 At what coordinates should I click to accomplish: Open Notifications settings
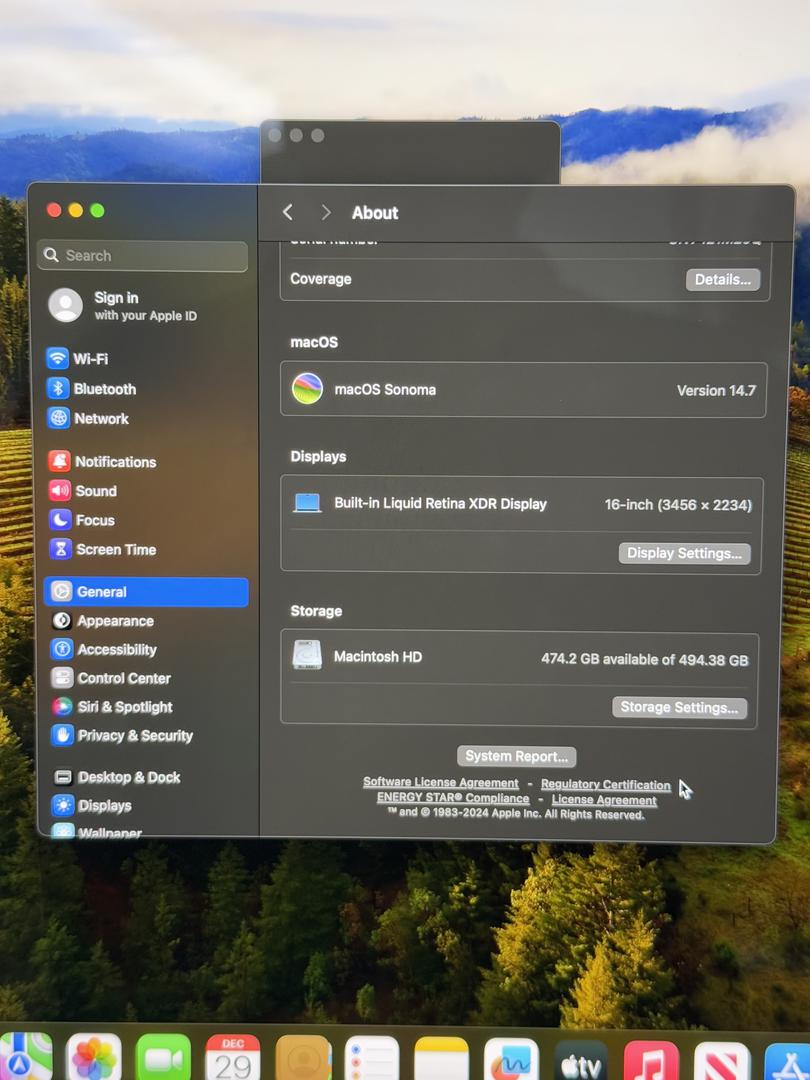pos(115,462)
